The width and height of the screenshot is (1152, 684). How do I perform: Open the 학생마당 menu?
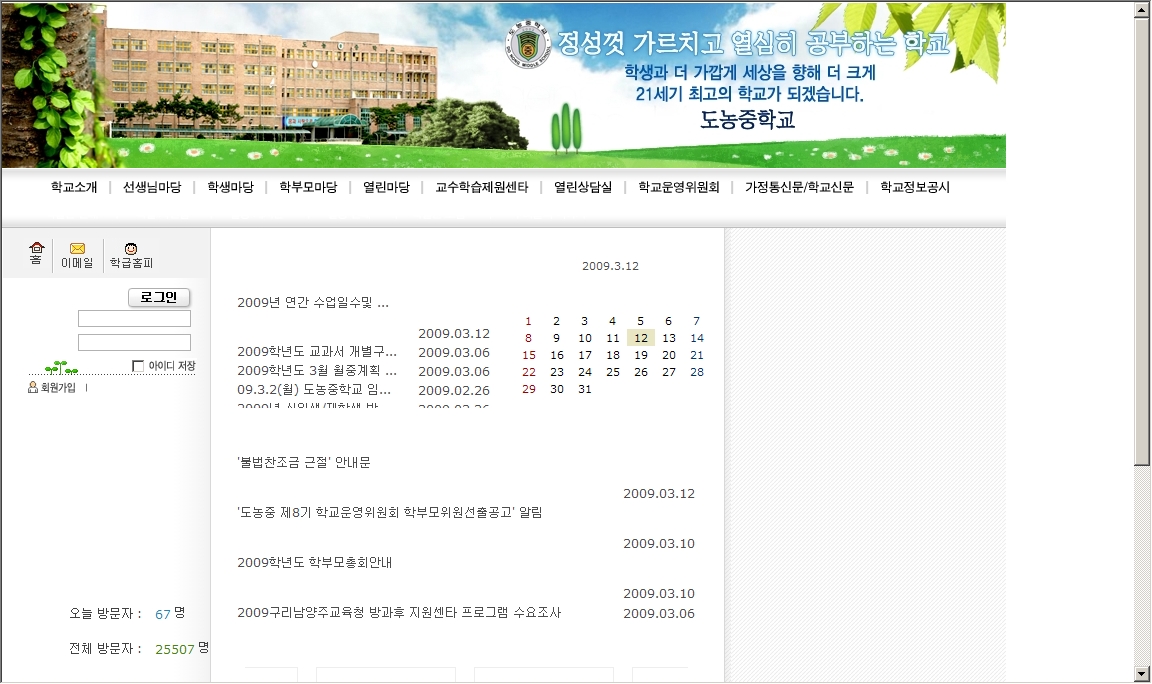click(x=230, y=187)
